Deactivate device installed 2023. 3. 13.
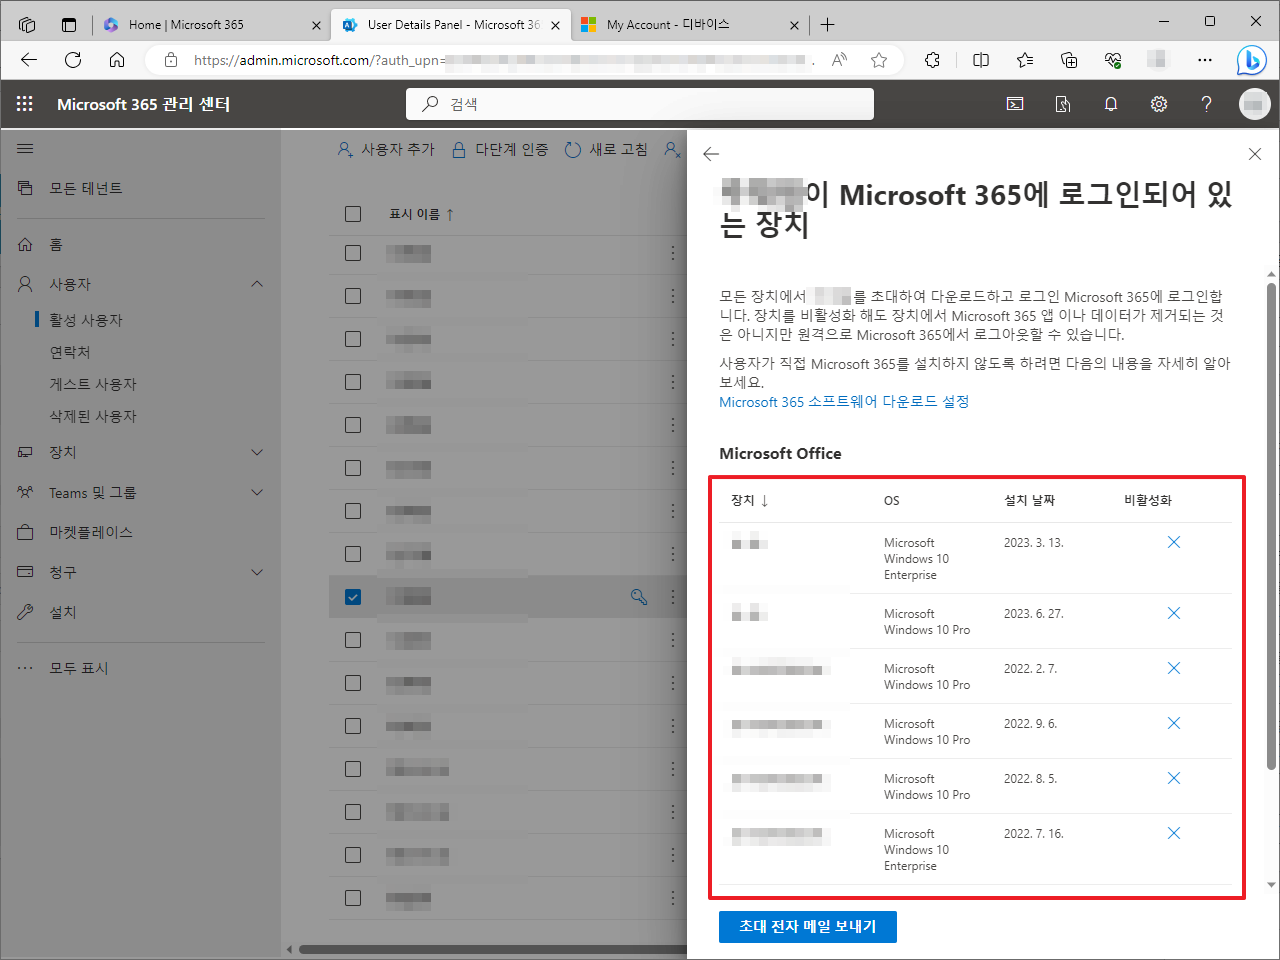 1174,542
